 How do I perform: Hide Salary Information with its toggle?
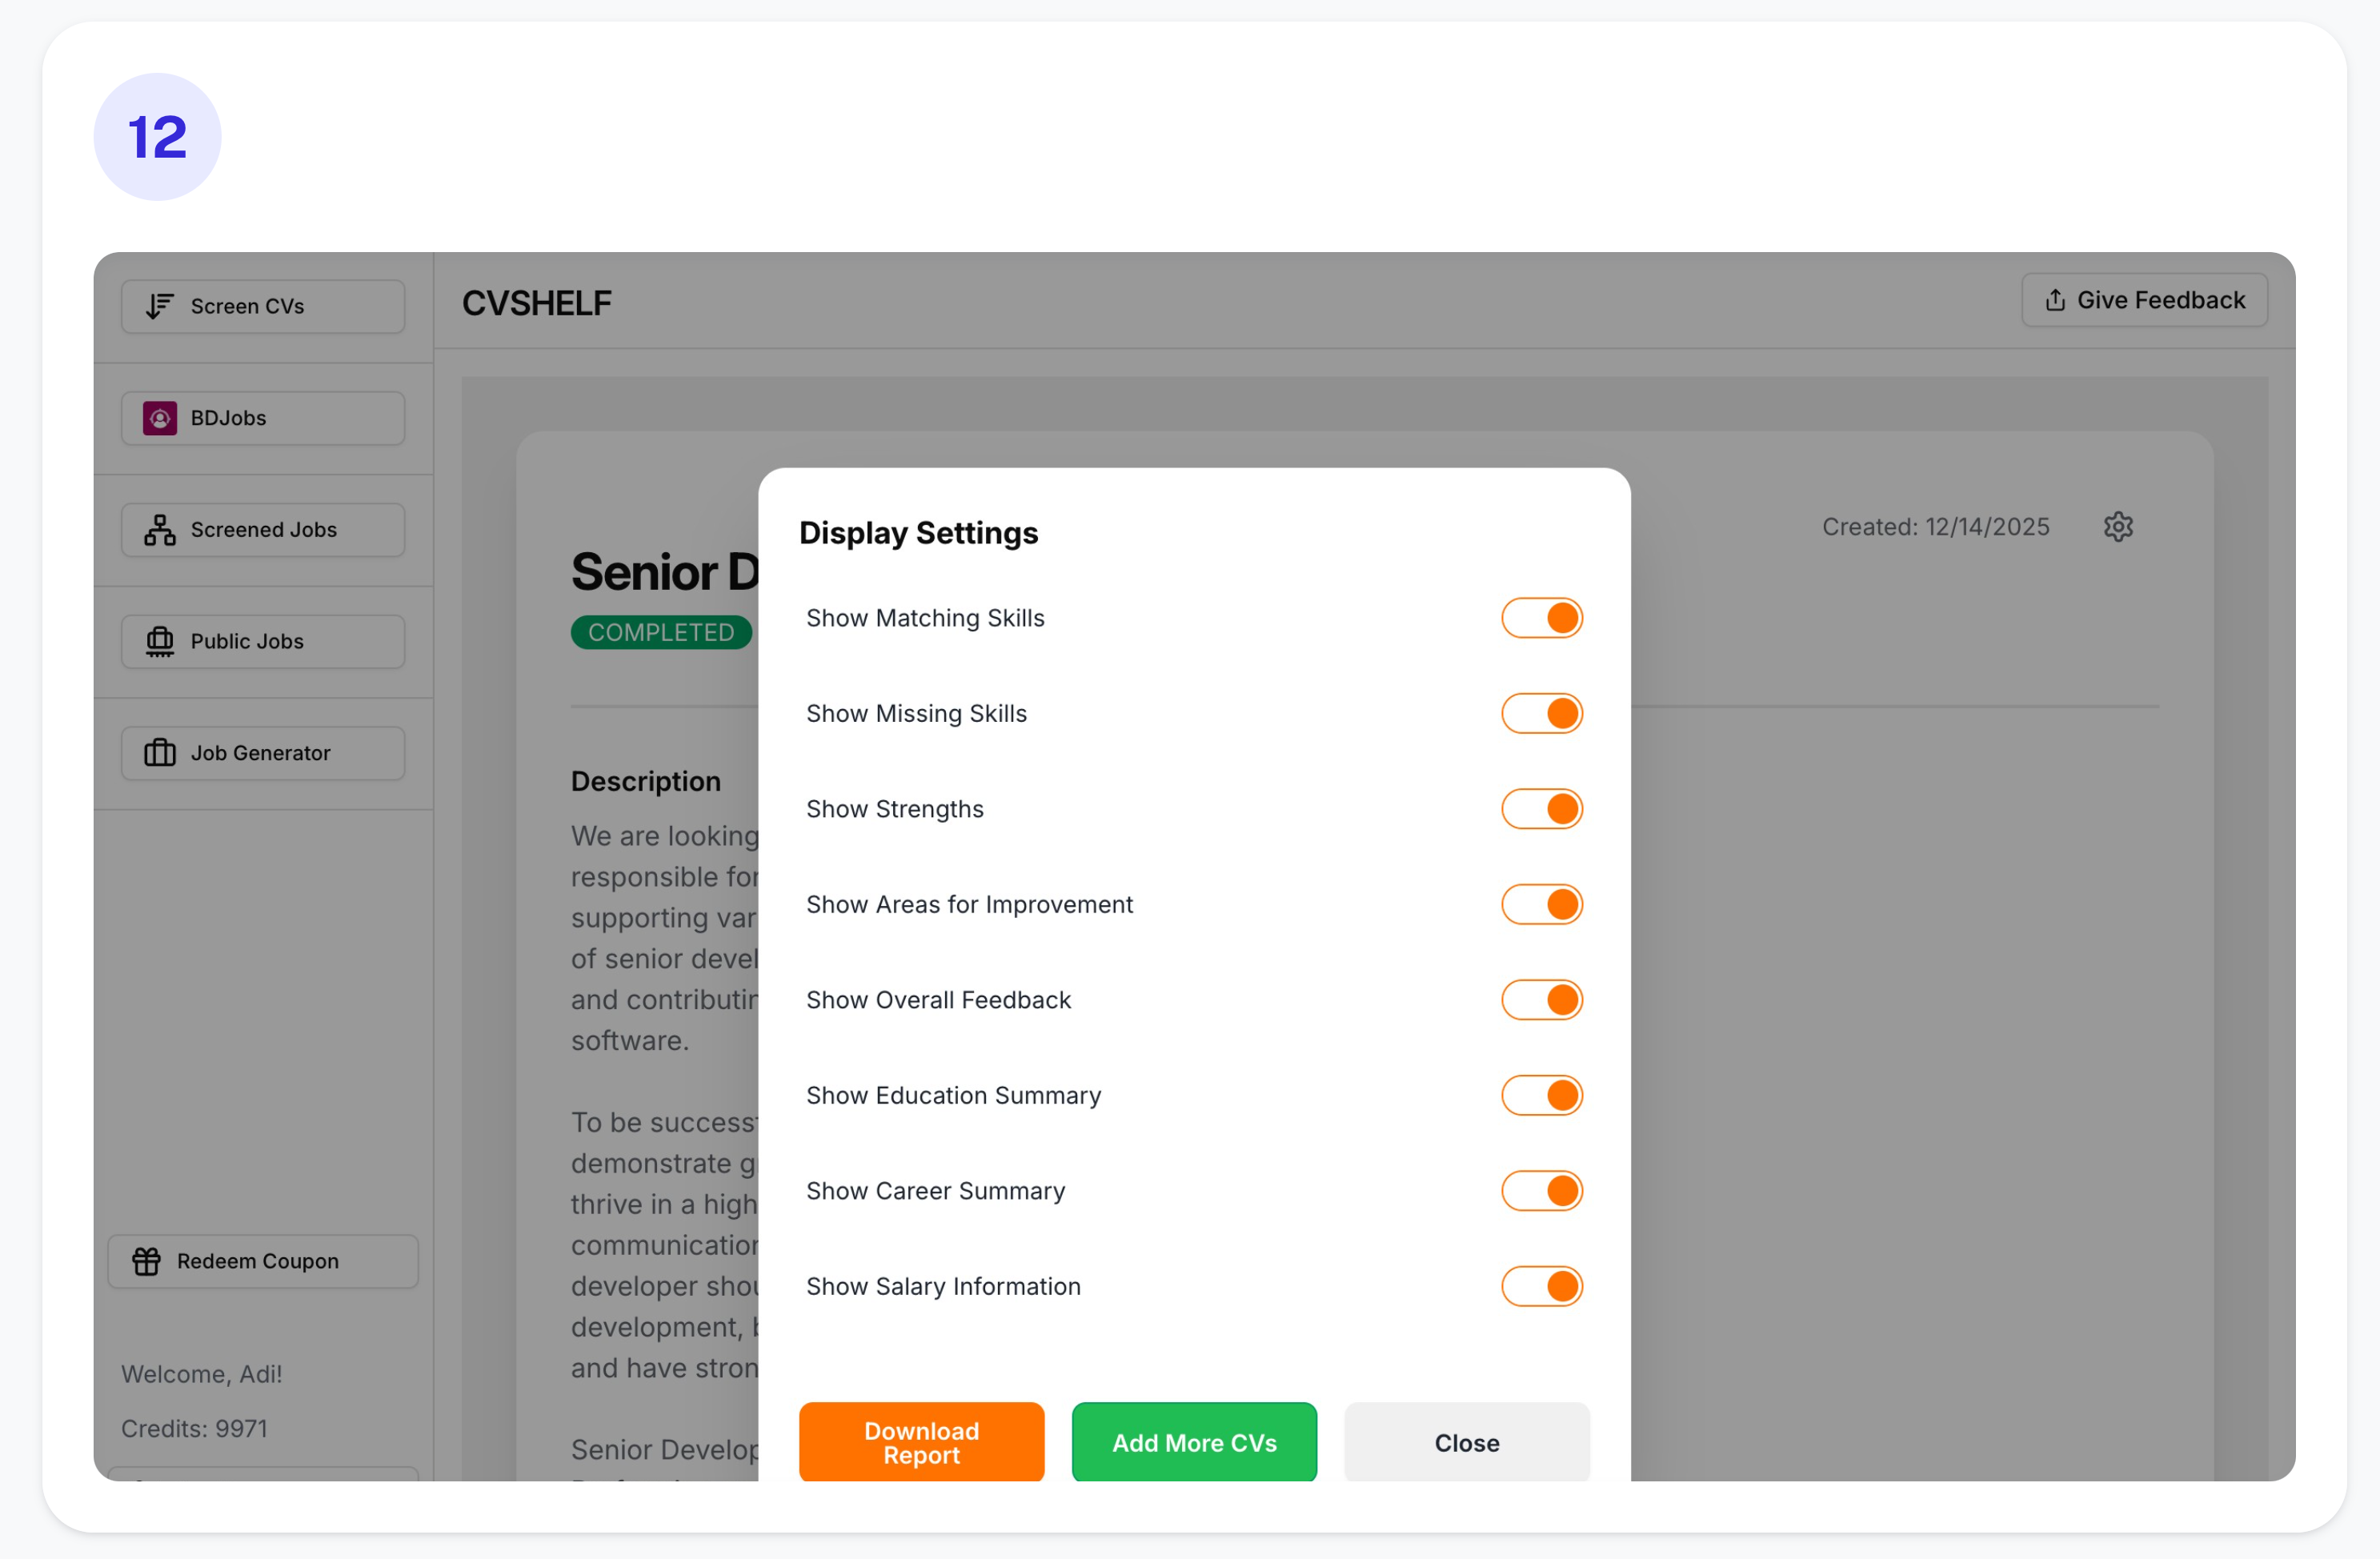pos(1541,1286)
